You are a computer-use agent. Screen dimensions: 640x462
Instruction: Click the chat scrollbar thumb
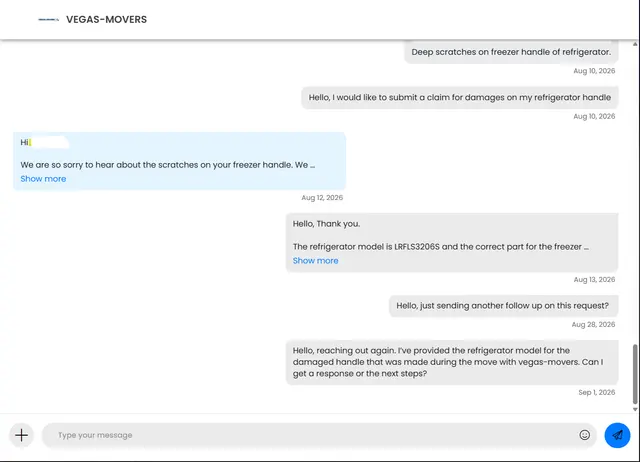[635, 374]
